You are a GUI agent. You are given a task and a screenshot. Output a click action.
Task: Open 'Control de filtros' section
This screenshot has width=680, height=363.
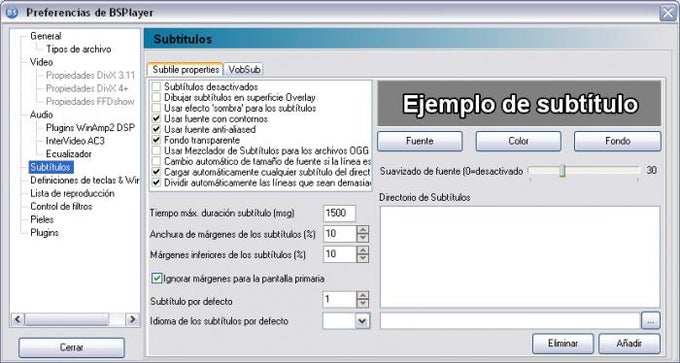(61, 206)
